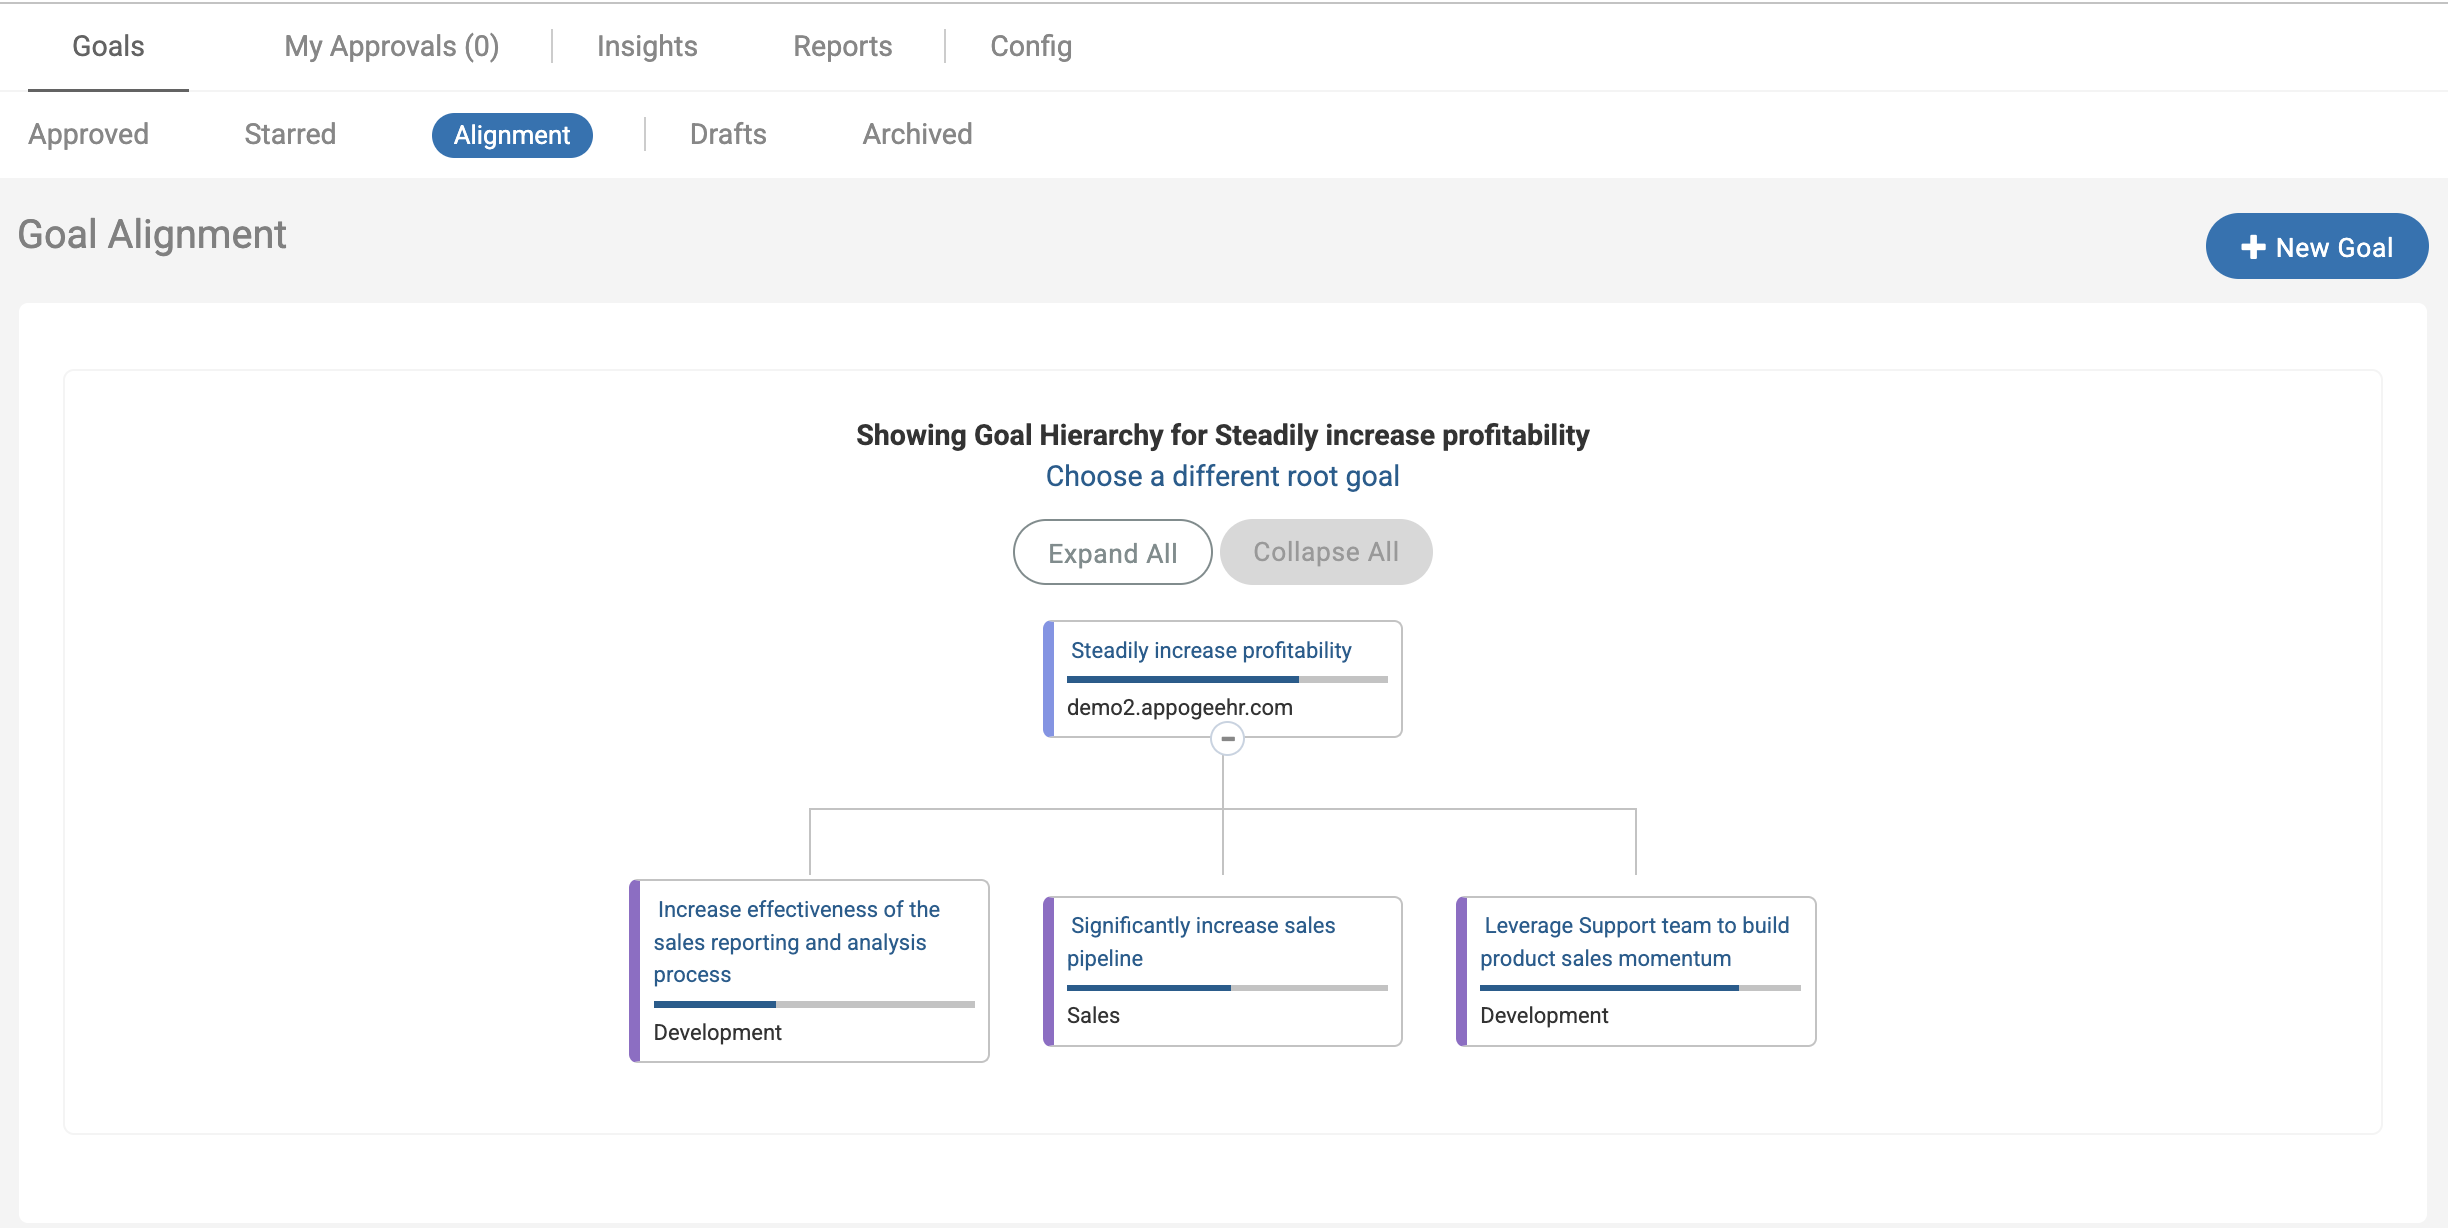The height and width of the screenshot is (1228, 2448).
Task: Open Choose a different root goal link
Action: [1222, 476]
